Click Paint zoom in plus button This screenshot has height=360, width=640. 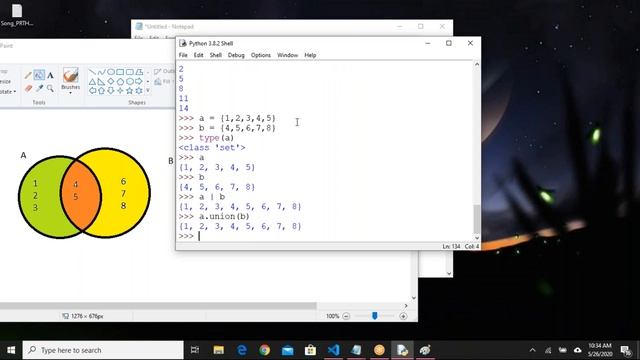403,316
